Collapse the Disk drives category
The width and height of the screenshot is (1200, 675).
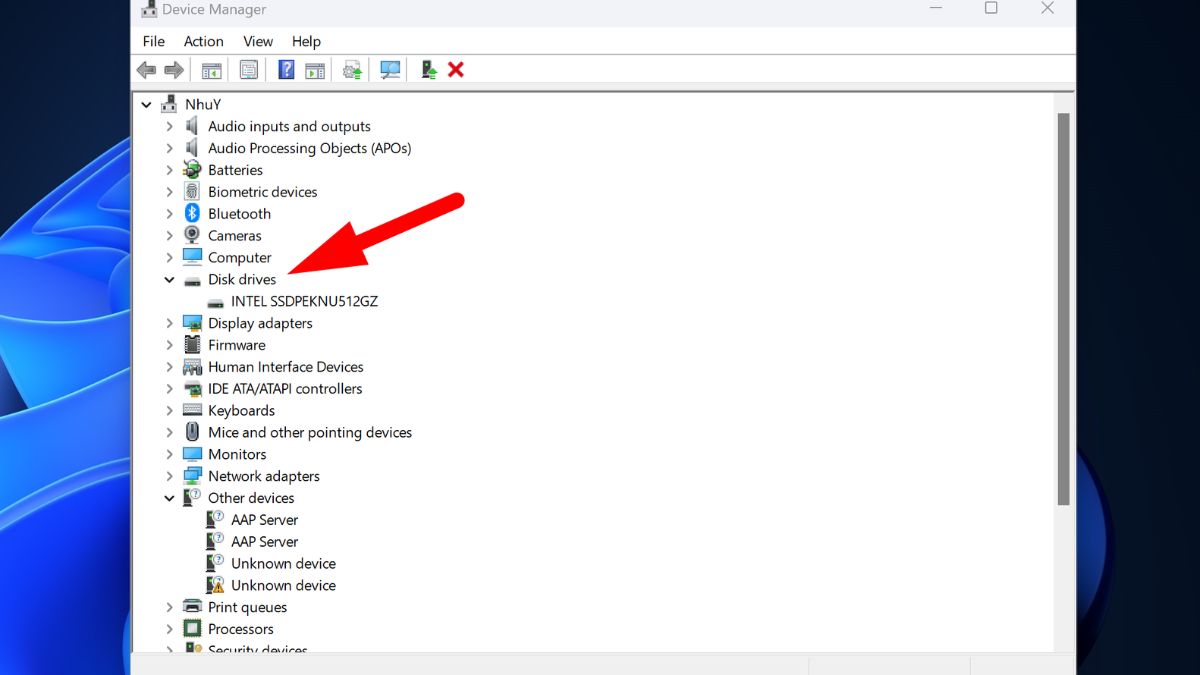coord(169,280)
